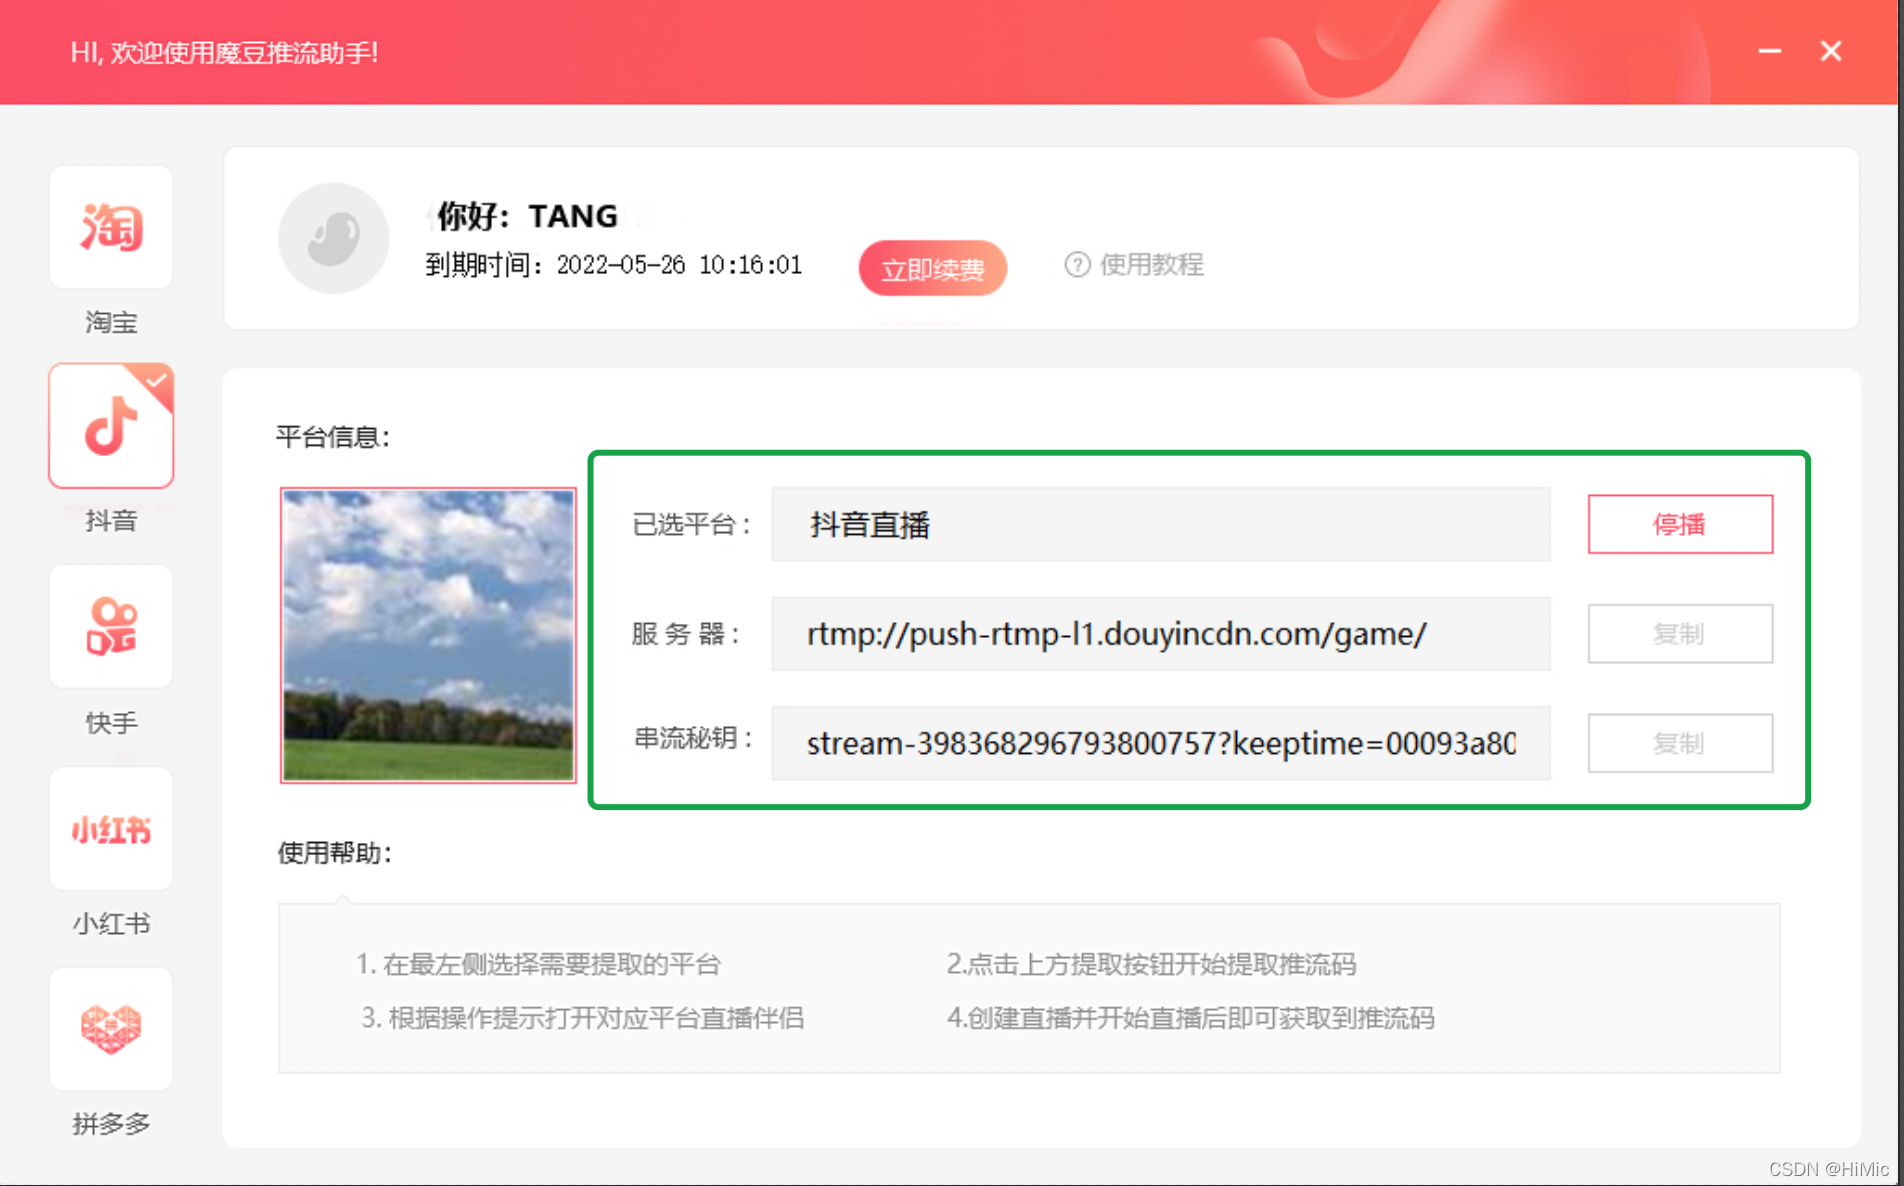
Task: Click the stream key text field
Action: 1161,743
